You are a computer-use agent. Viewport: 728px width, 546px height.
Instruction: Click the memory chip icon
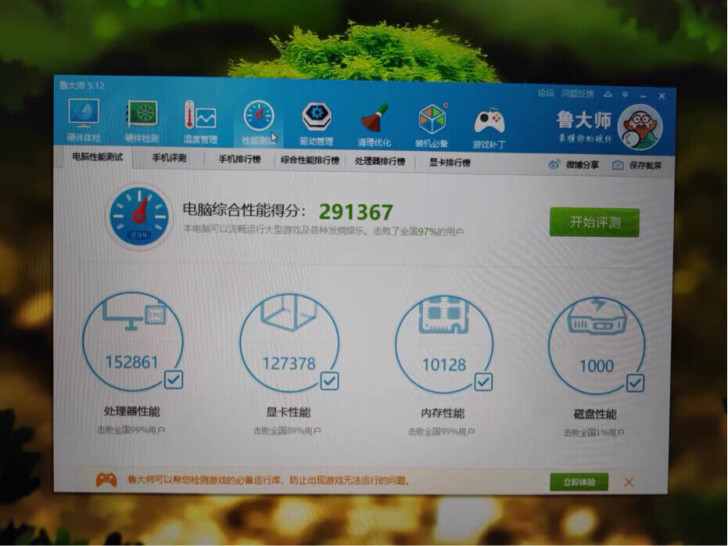coord(443,315)
